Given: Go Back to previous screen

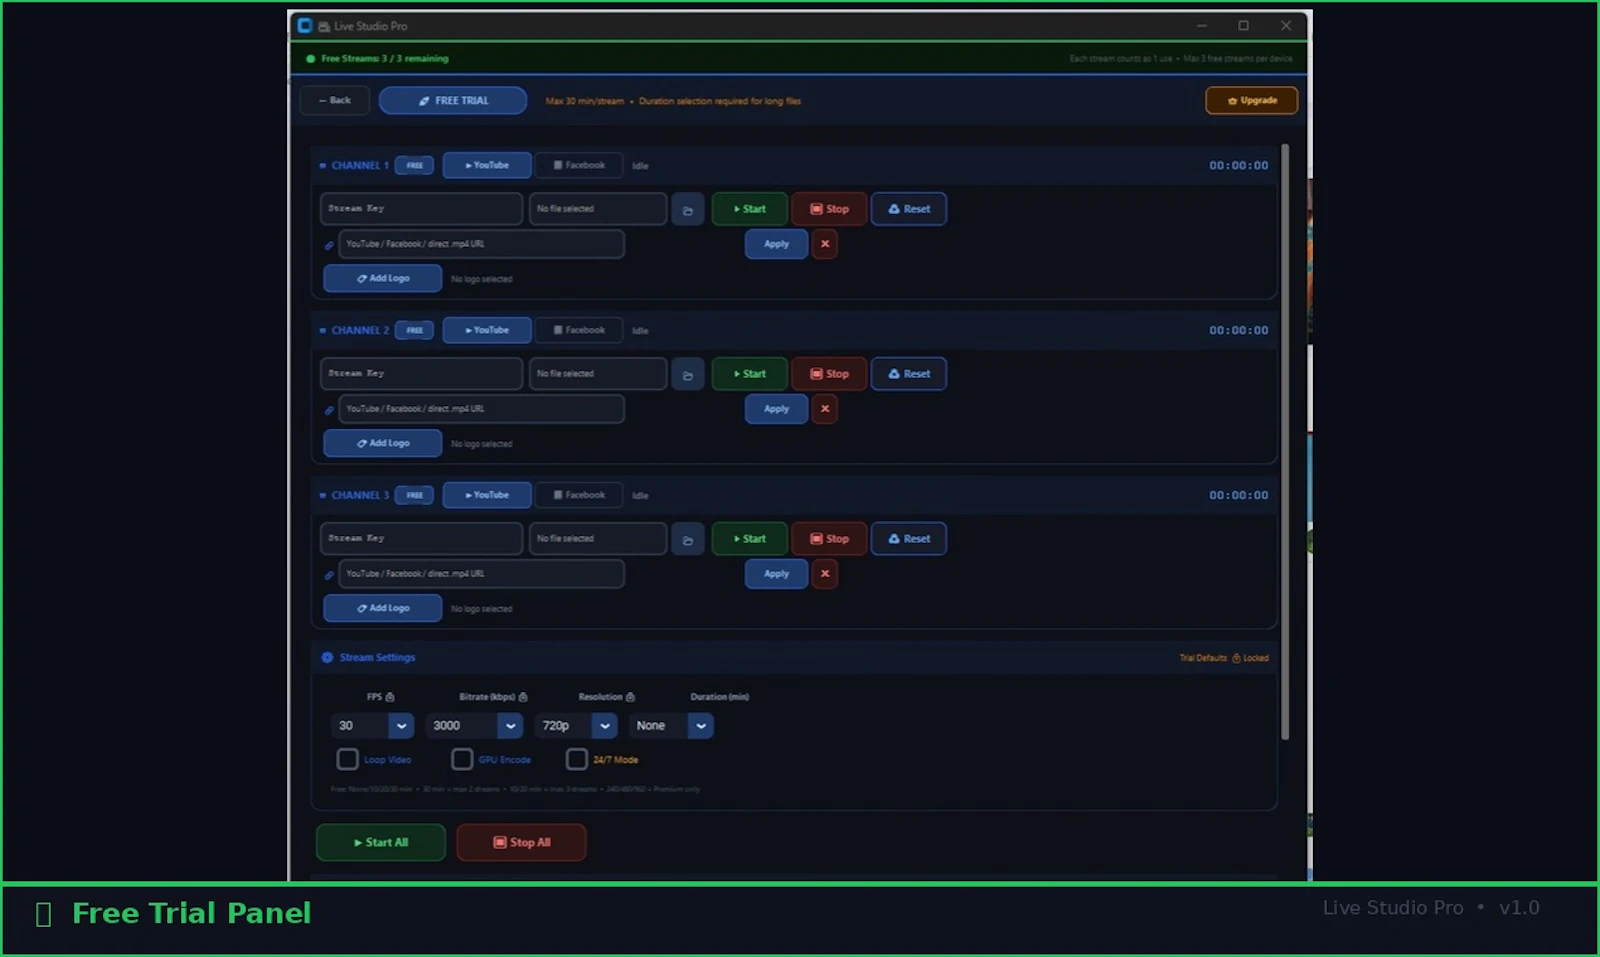Looking at the screenshot, I should tap(335, 100).
